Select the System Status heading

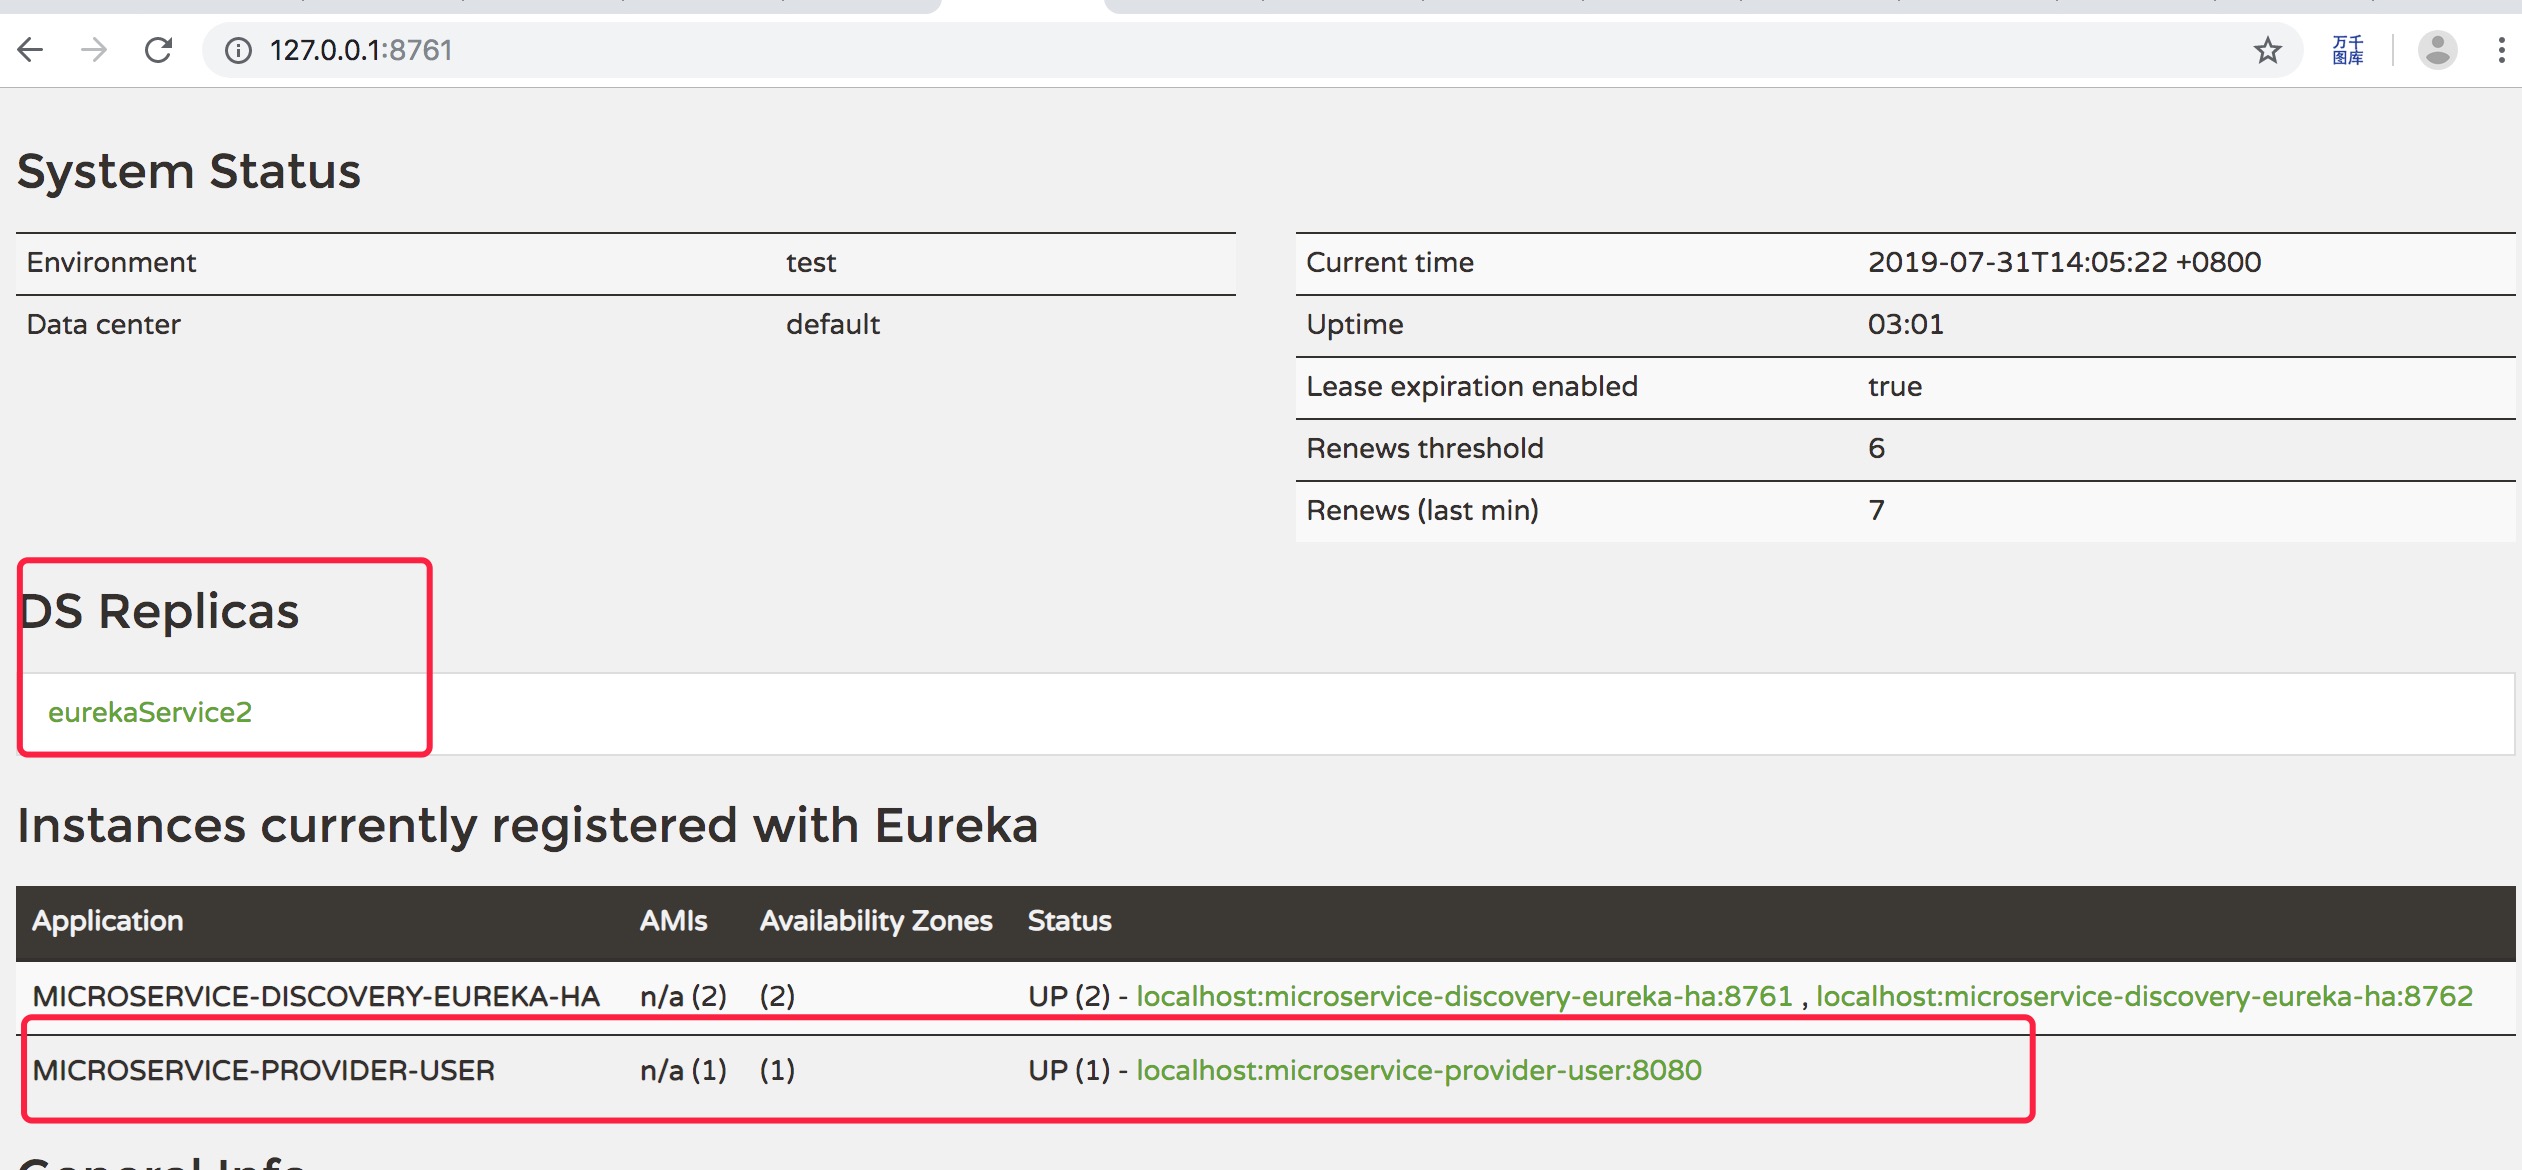tap(189, 171)
